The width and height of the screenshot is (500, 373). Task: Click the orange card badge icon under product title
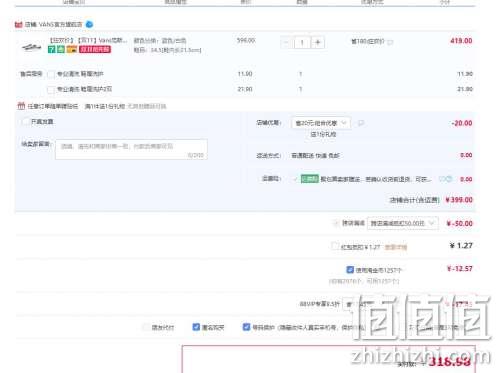[x=72, y=49]
